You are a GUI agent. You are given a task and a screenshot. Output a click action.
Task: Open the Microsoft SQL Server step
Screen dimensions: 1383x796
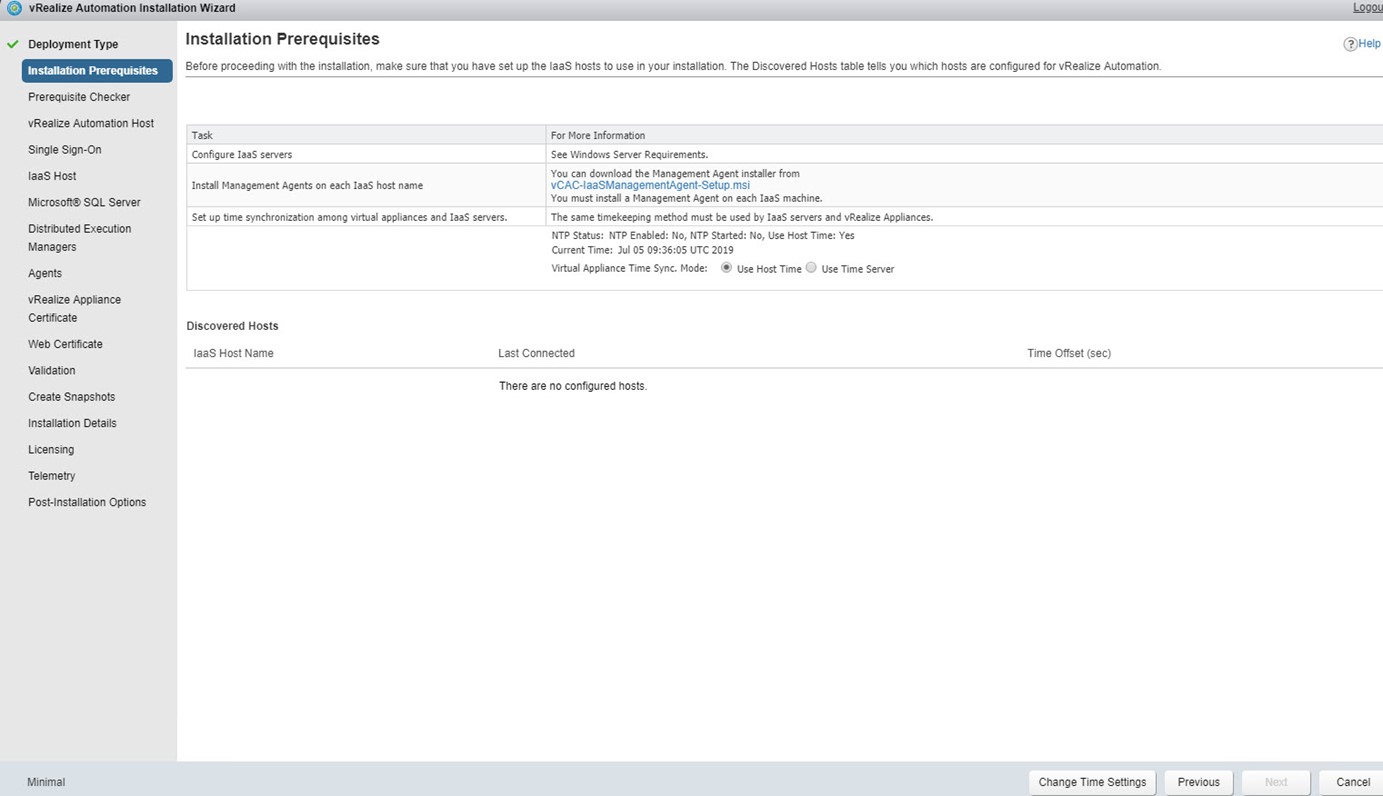[x=84, y=202]
